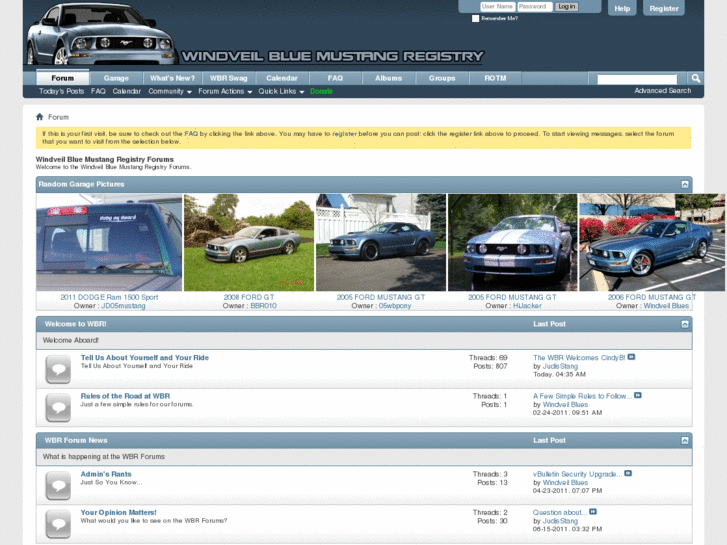View owner BBR010 profile
The image size is (727, 545).
click(263, 306)
